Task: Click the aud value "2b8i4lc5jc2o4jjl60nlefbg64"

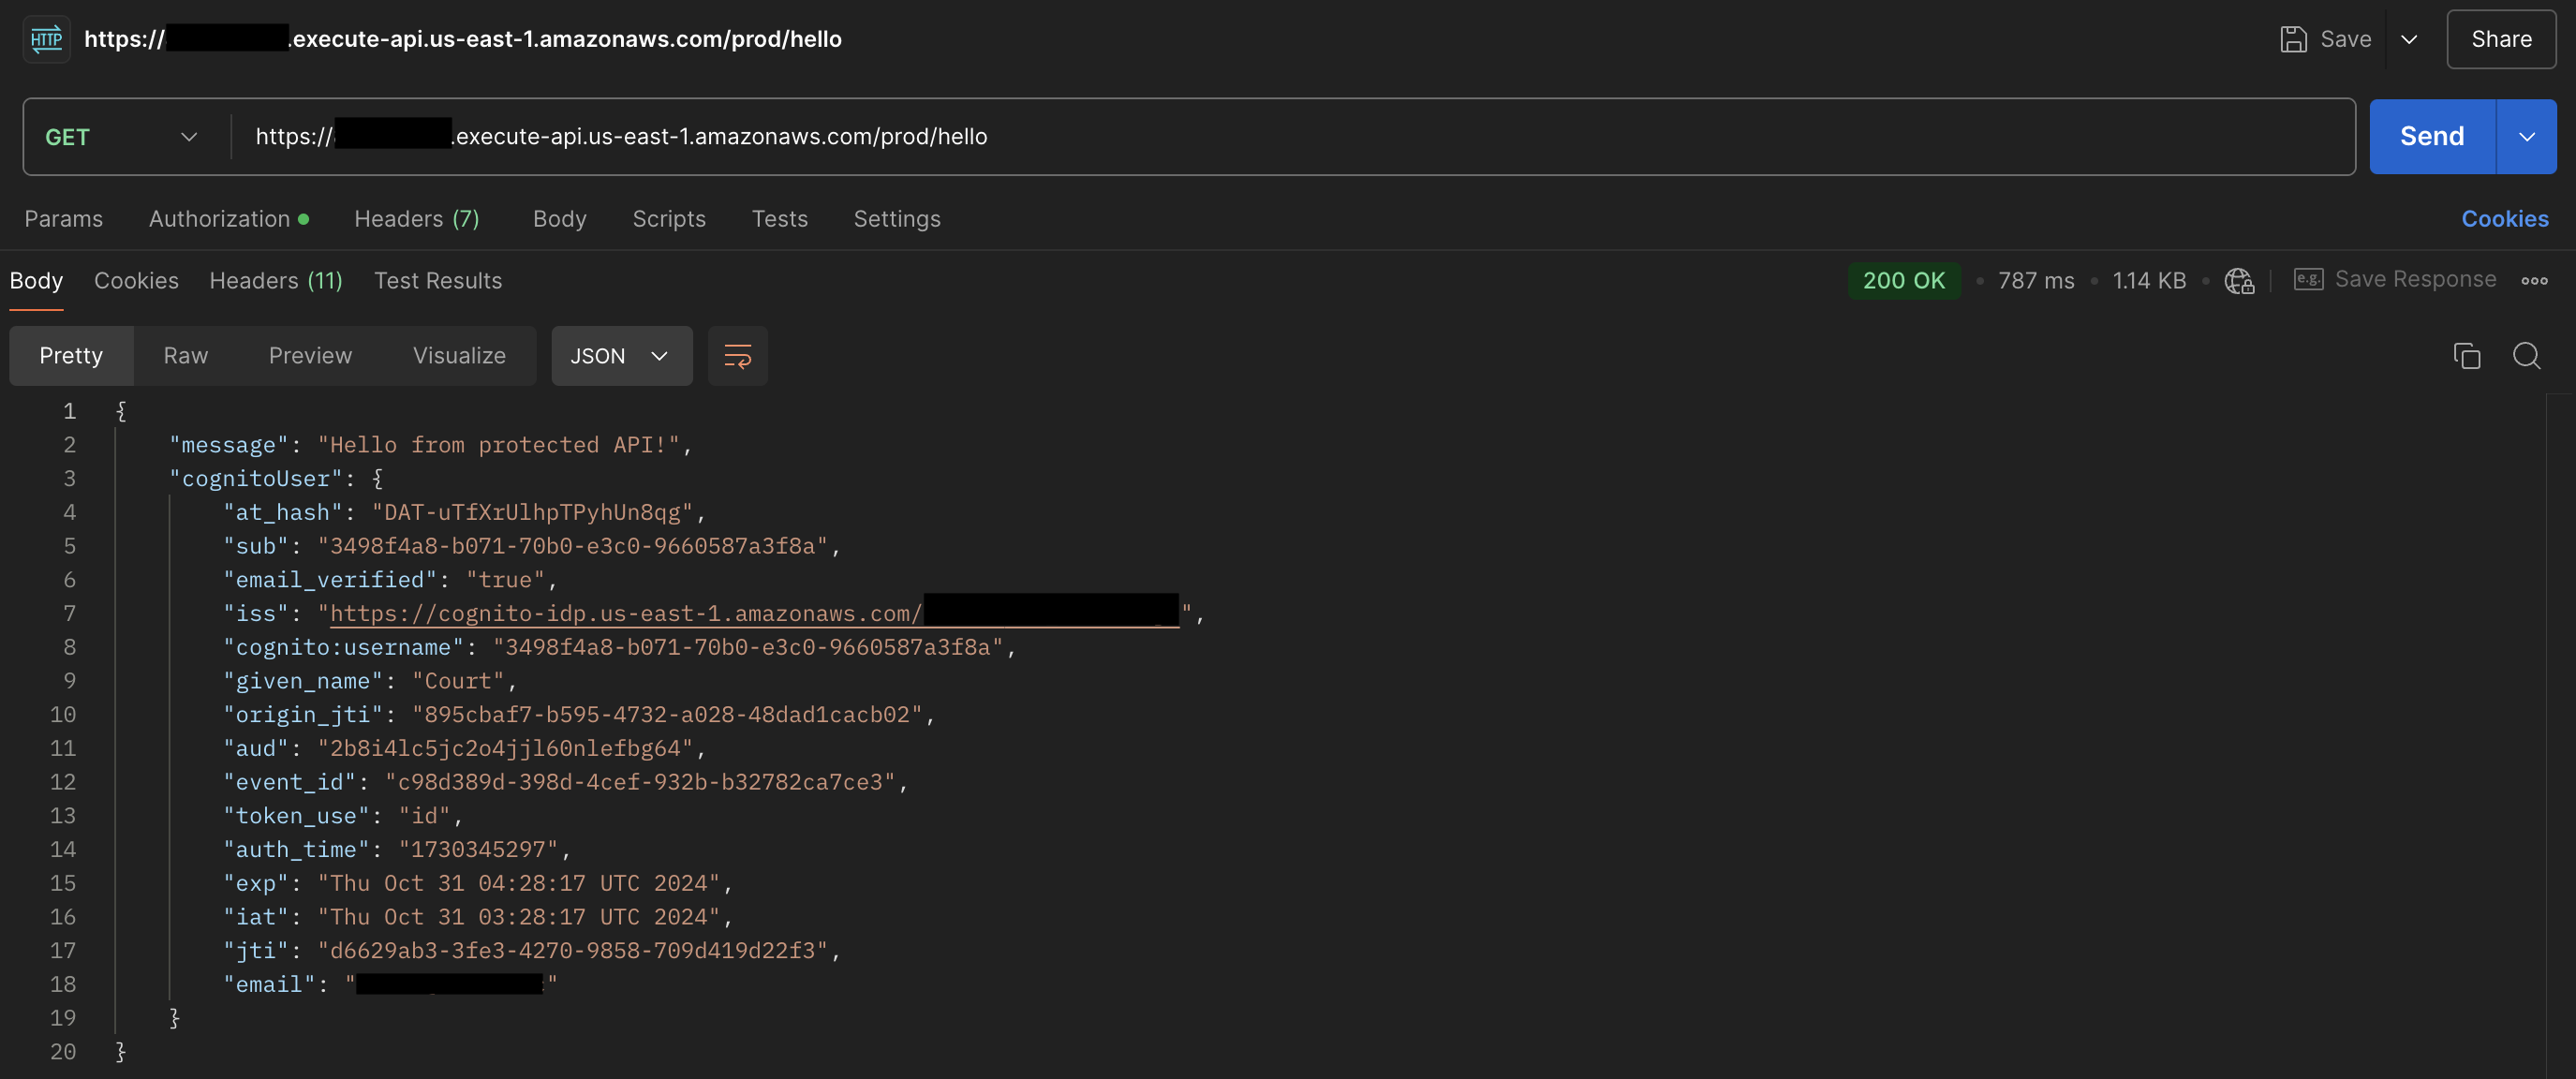Action: (506, 749)
